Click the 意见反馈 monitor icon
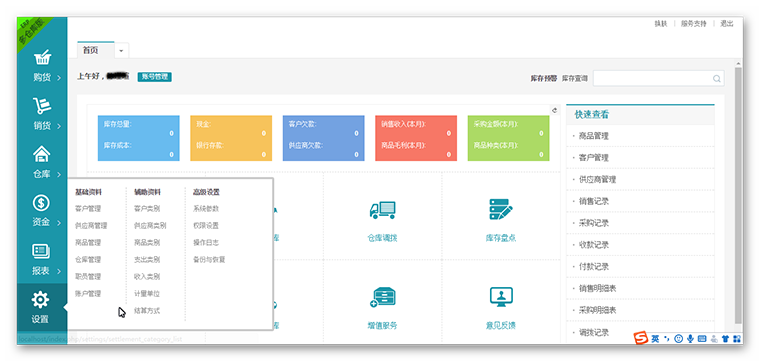760x361 pixels. (x=501, y=297)
